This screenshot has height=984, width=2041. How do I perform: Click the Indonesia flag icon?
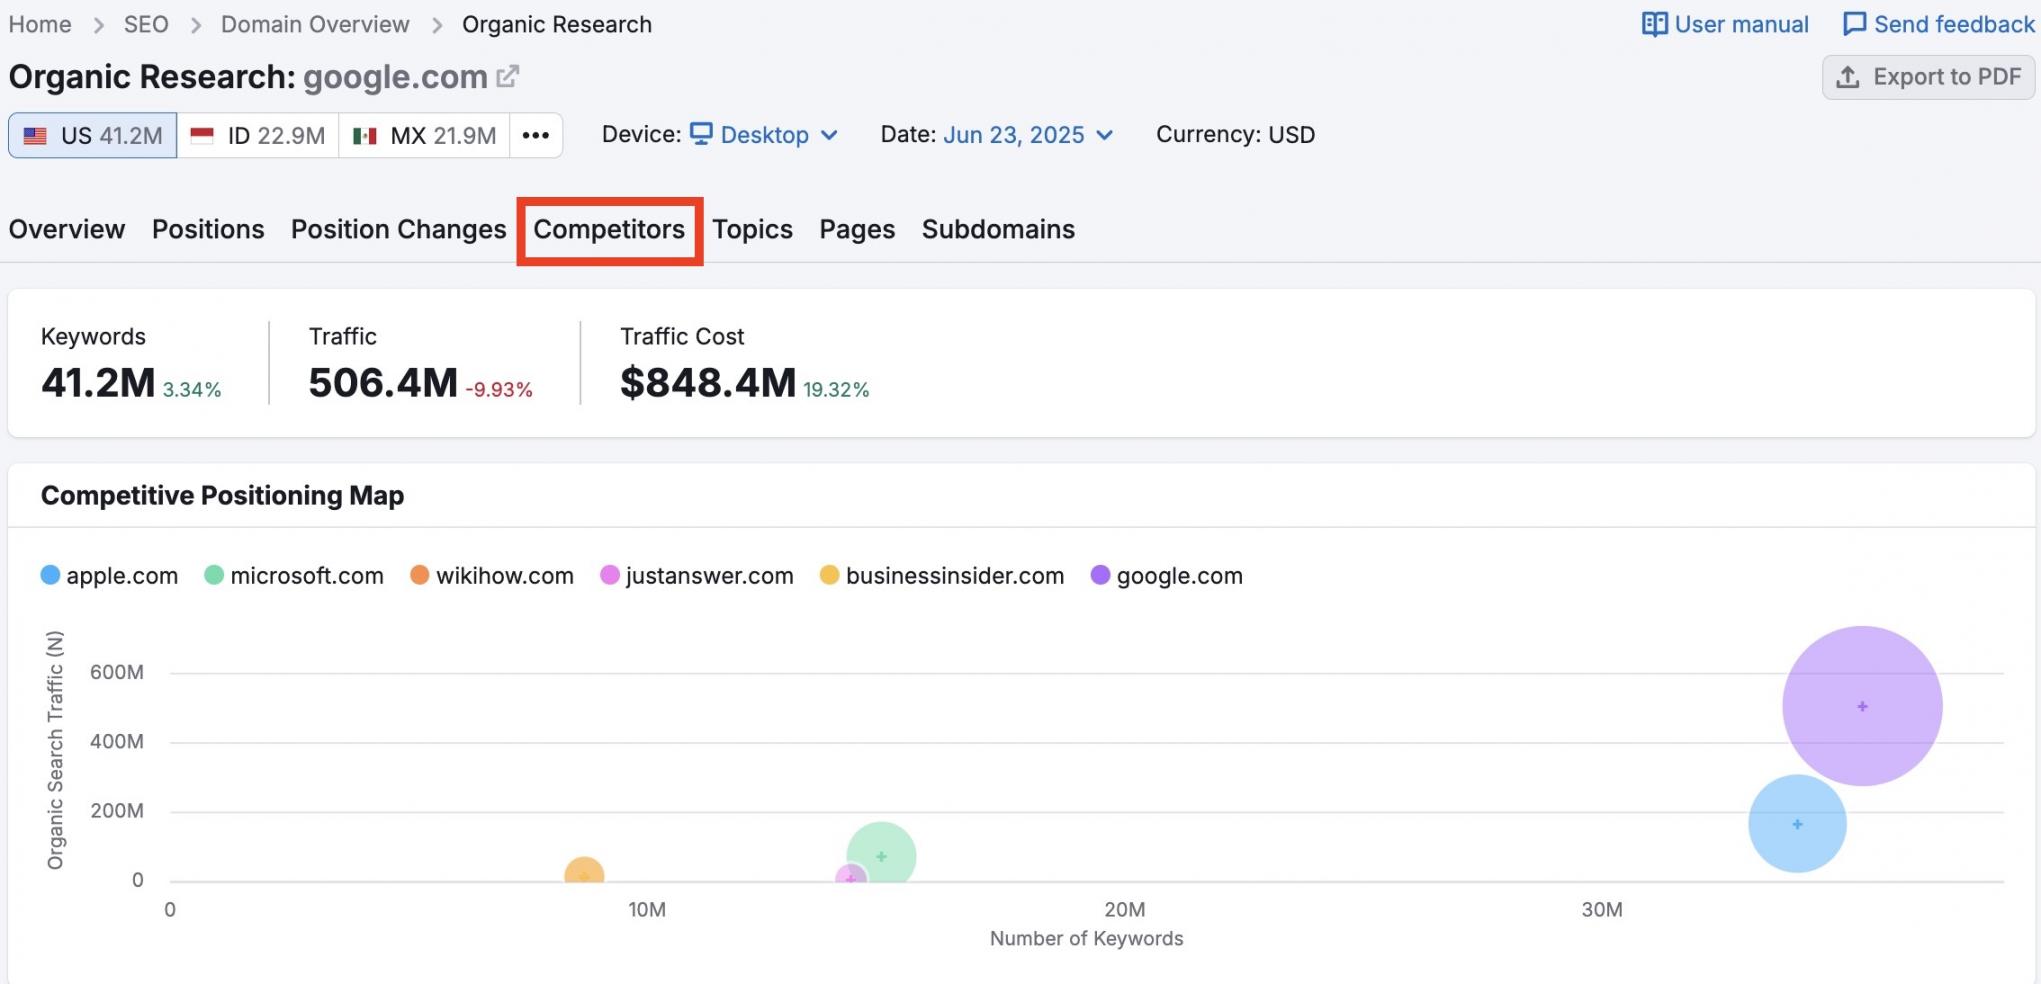click(x=202, y=135)
